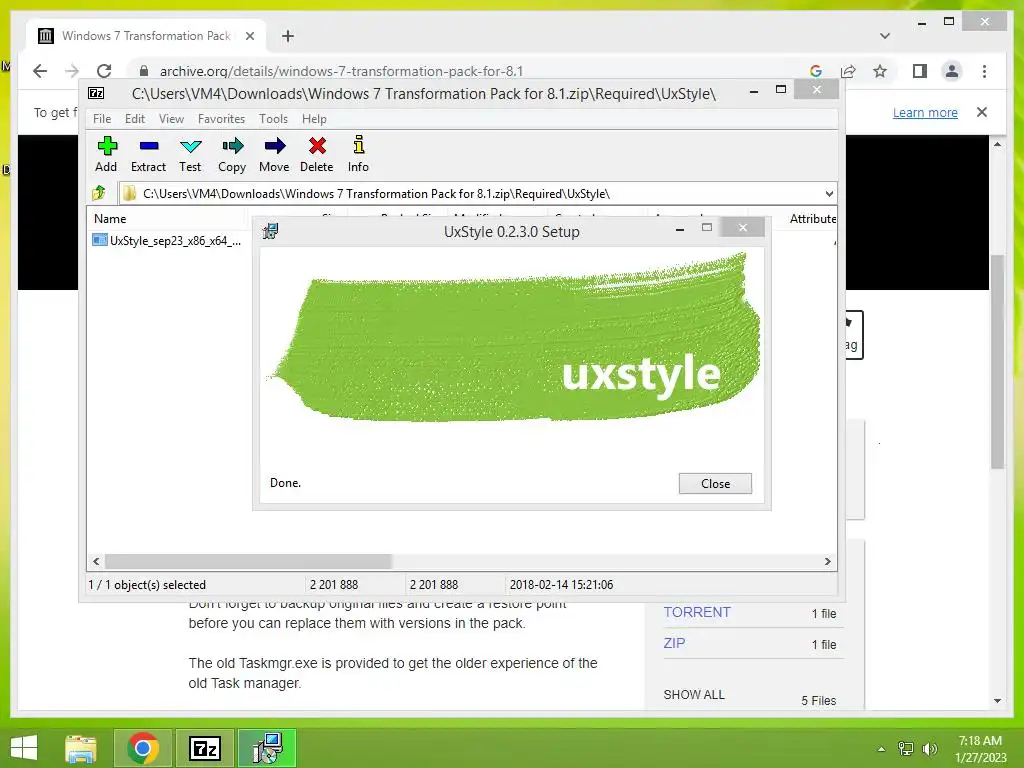Screen dimensions: 1024x768
Task: Click the webpage scroll down arrow
Action: (x=997, y=701)
